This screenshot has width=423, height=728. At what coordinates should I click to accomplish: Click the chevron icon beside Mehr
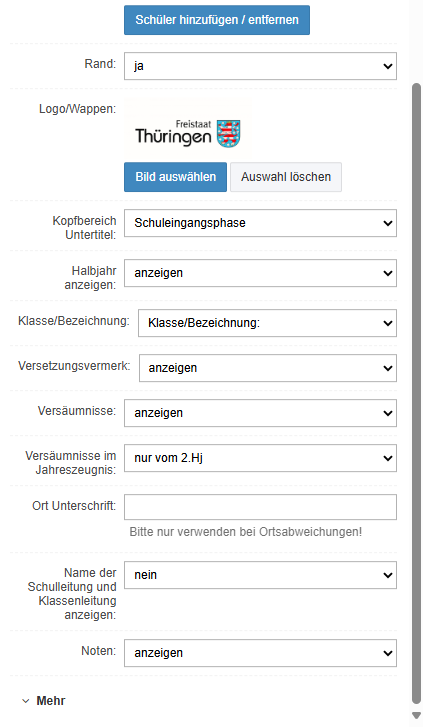(x=26, y=701)
